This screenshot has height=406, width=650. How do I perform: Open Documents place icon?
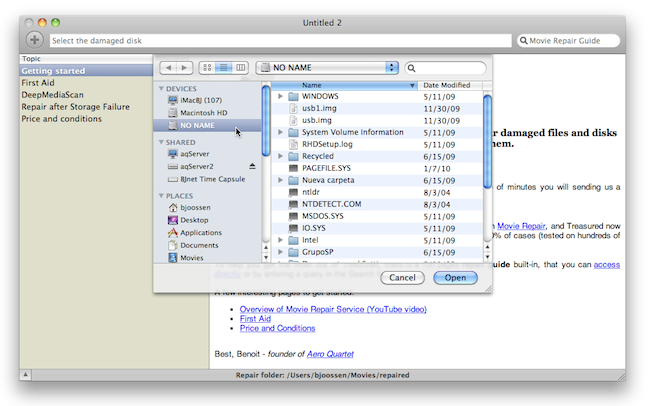[173, 245]
